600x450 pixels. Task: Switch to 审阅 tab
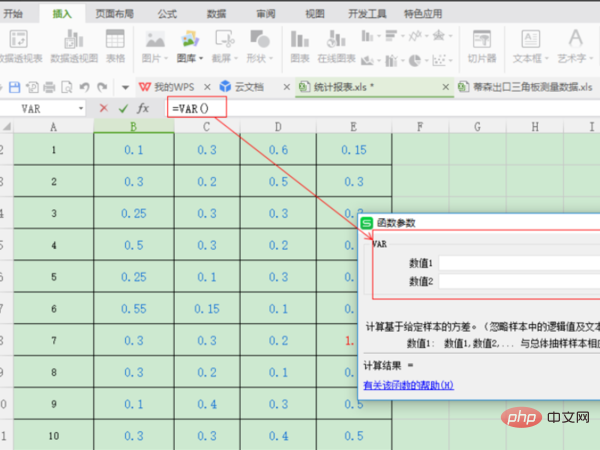[x=266, y=14]
